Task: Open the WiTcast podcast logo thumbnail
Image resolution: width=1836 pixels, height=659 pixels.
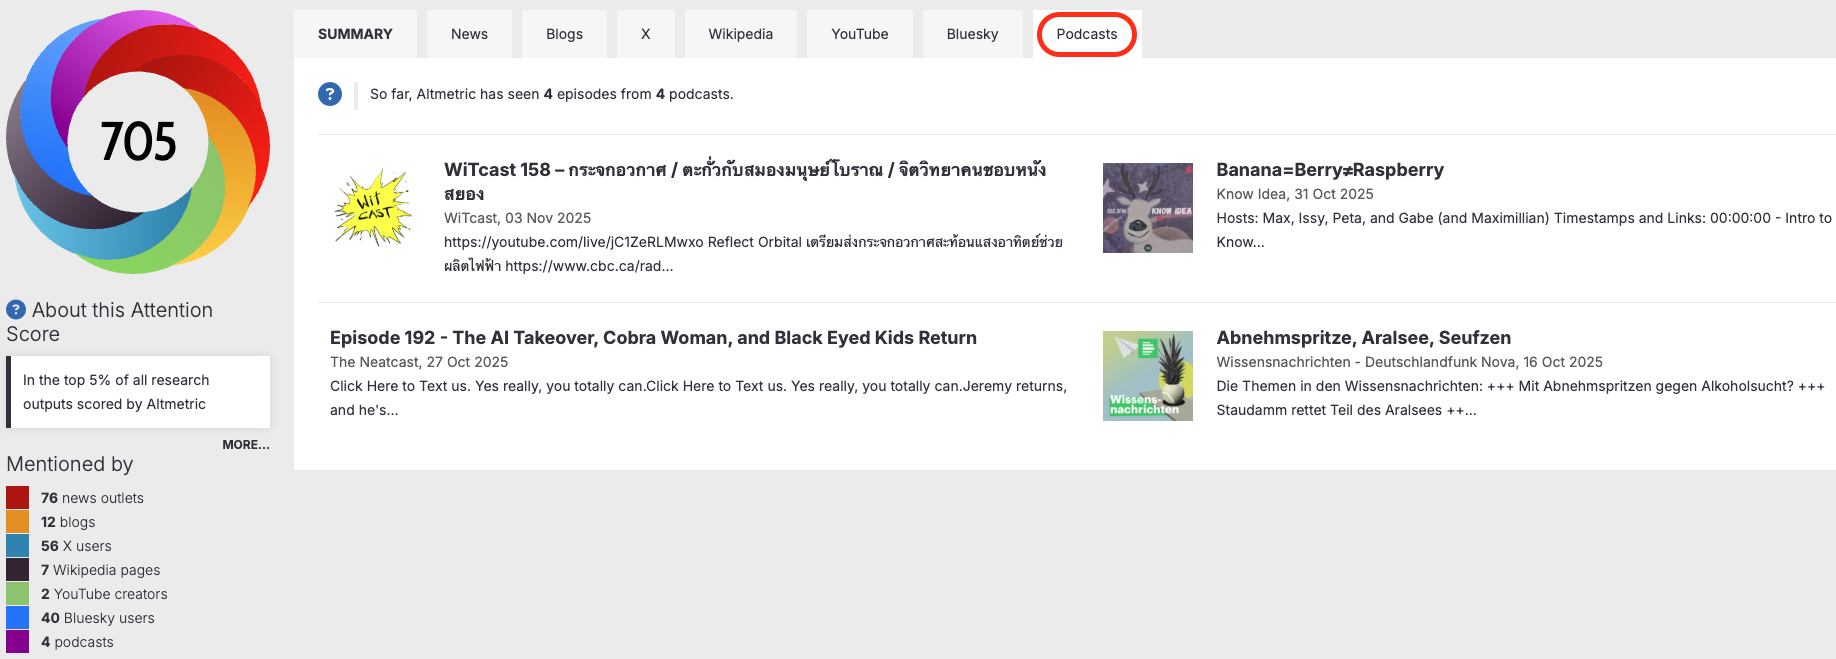Action: 374,208
